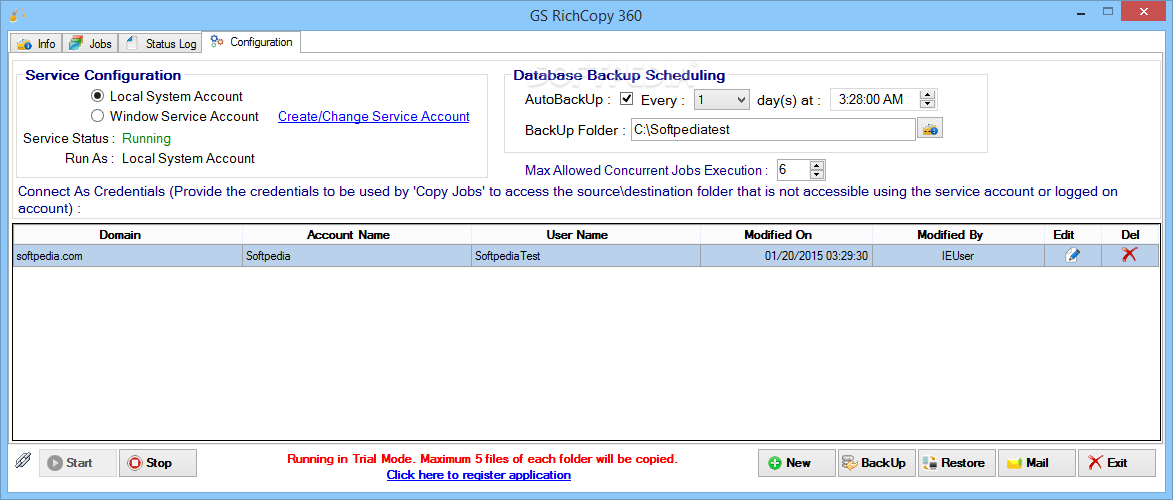
Task: Click the Modified By column header
Action: pyautogui.click(x=958, y=234)
